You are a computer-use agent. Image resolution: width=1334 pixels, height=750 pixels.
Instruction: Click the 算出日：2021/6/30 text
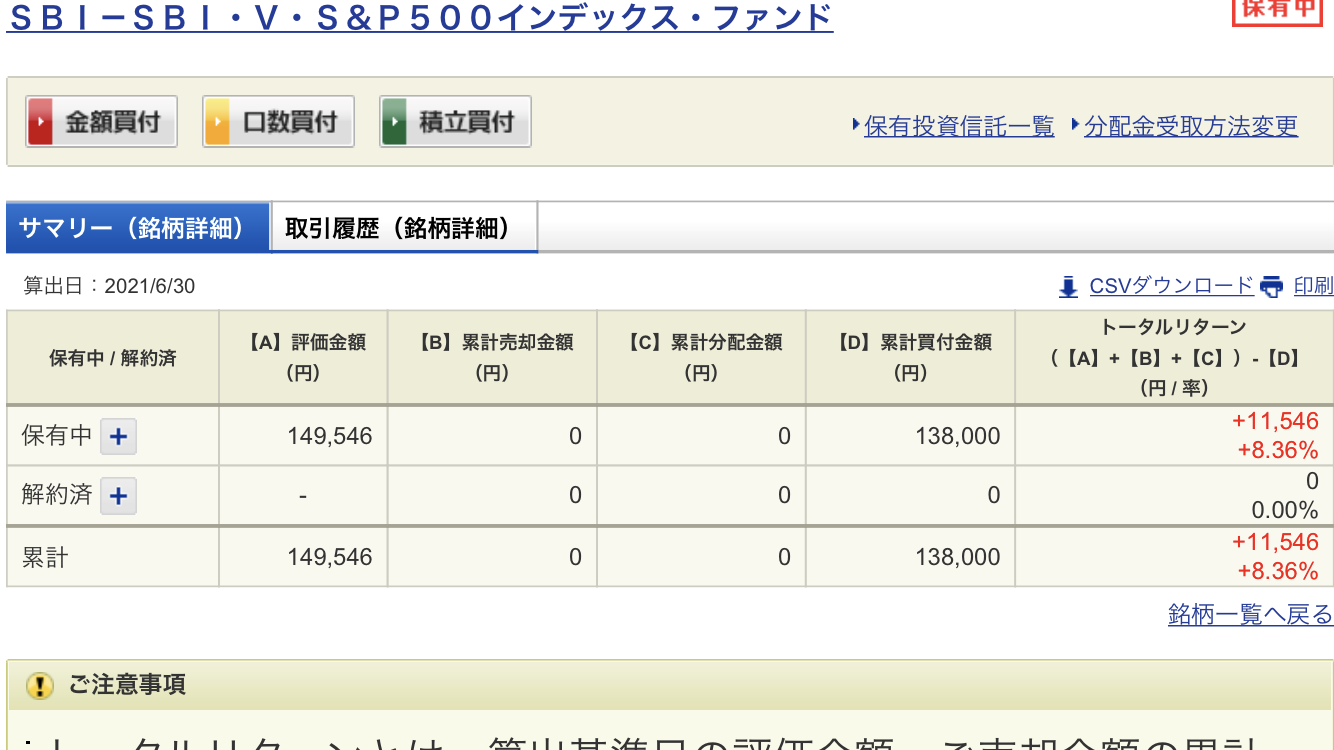[109, 287]
